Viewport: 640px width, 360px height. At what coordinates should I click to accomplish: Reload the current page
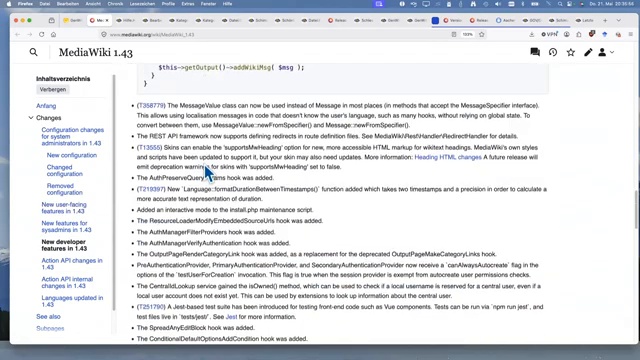42,35
